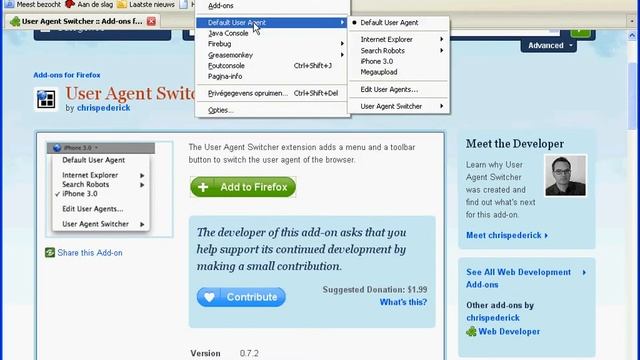640x360 pixels.
Task: Click the Share this Add-on icon
Action: click(50, 253)
